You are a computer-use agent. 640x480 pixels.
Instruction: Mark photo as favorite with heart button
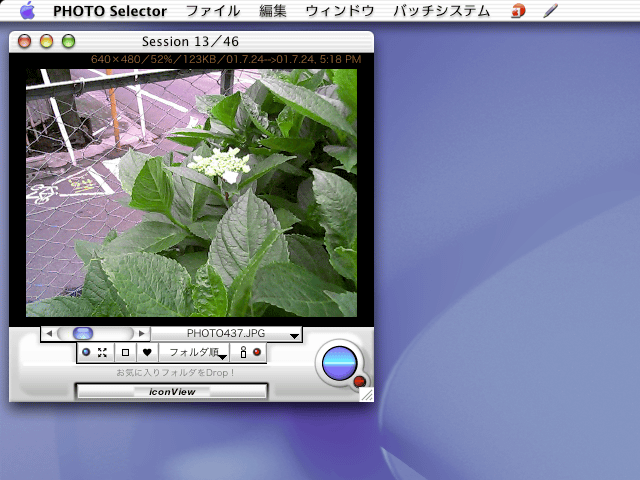click(147, 352)
